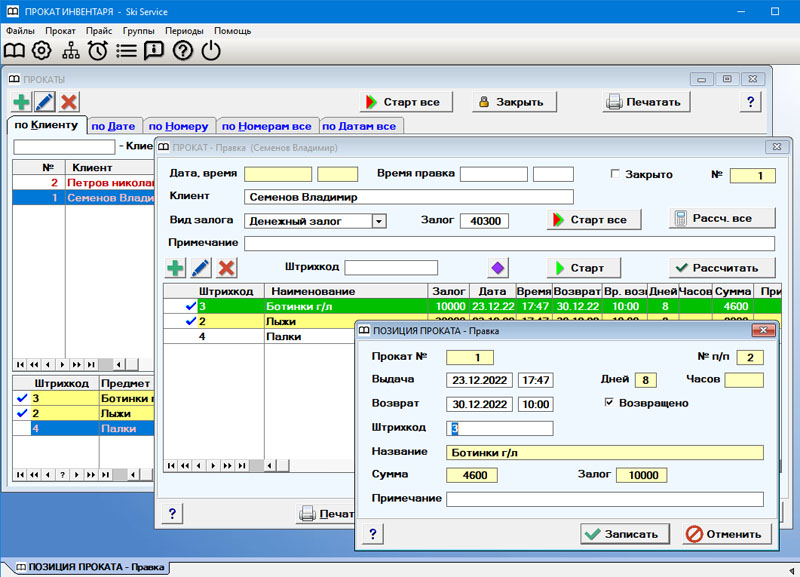Click the Примечание field in position dialog
Viewport: 800px width, 577px height.
[x=604, y=499]
